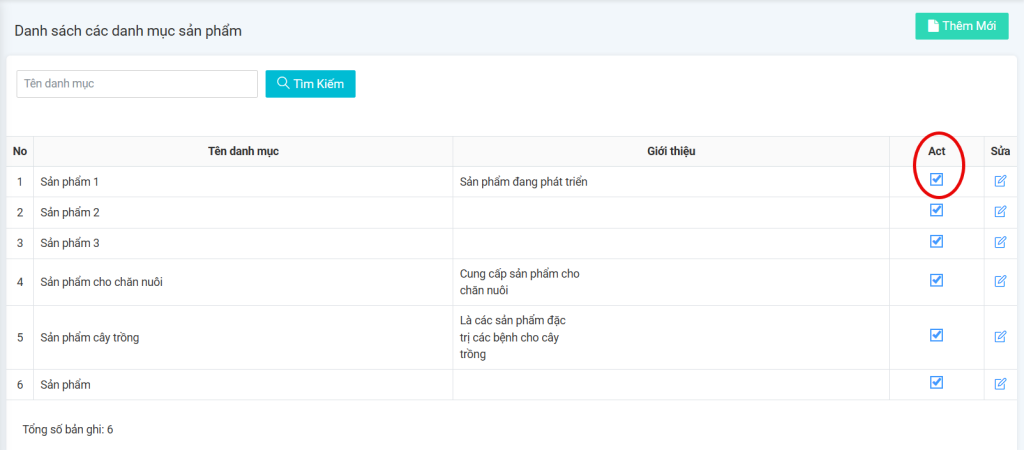Click the Tên danh mục column header
This screenshot has height=450, width=1024.
point(243,151)
